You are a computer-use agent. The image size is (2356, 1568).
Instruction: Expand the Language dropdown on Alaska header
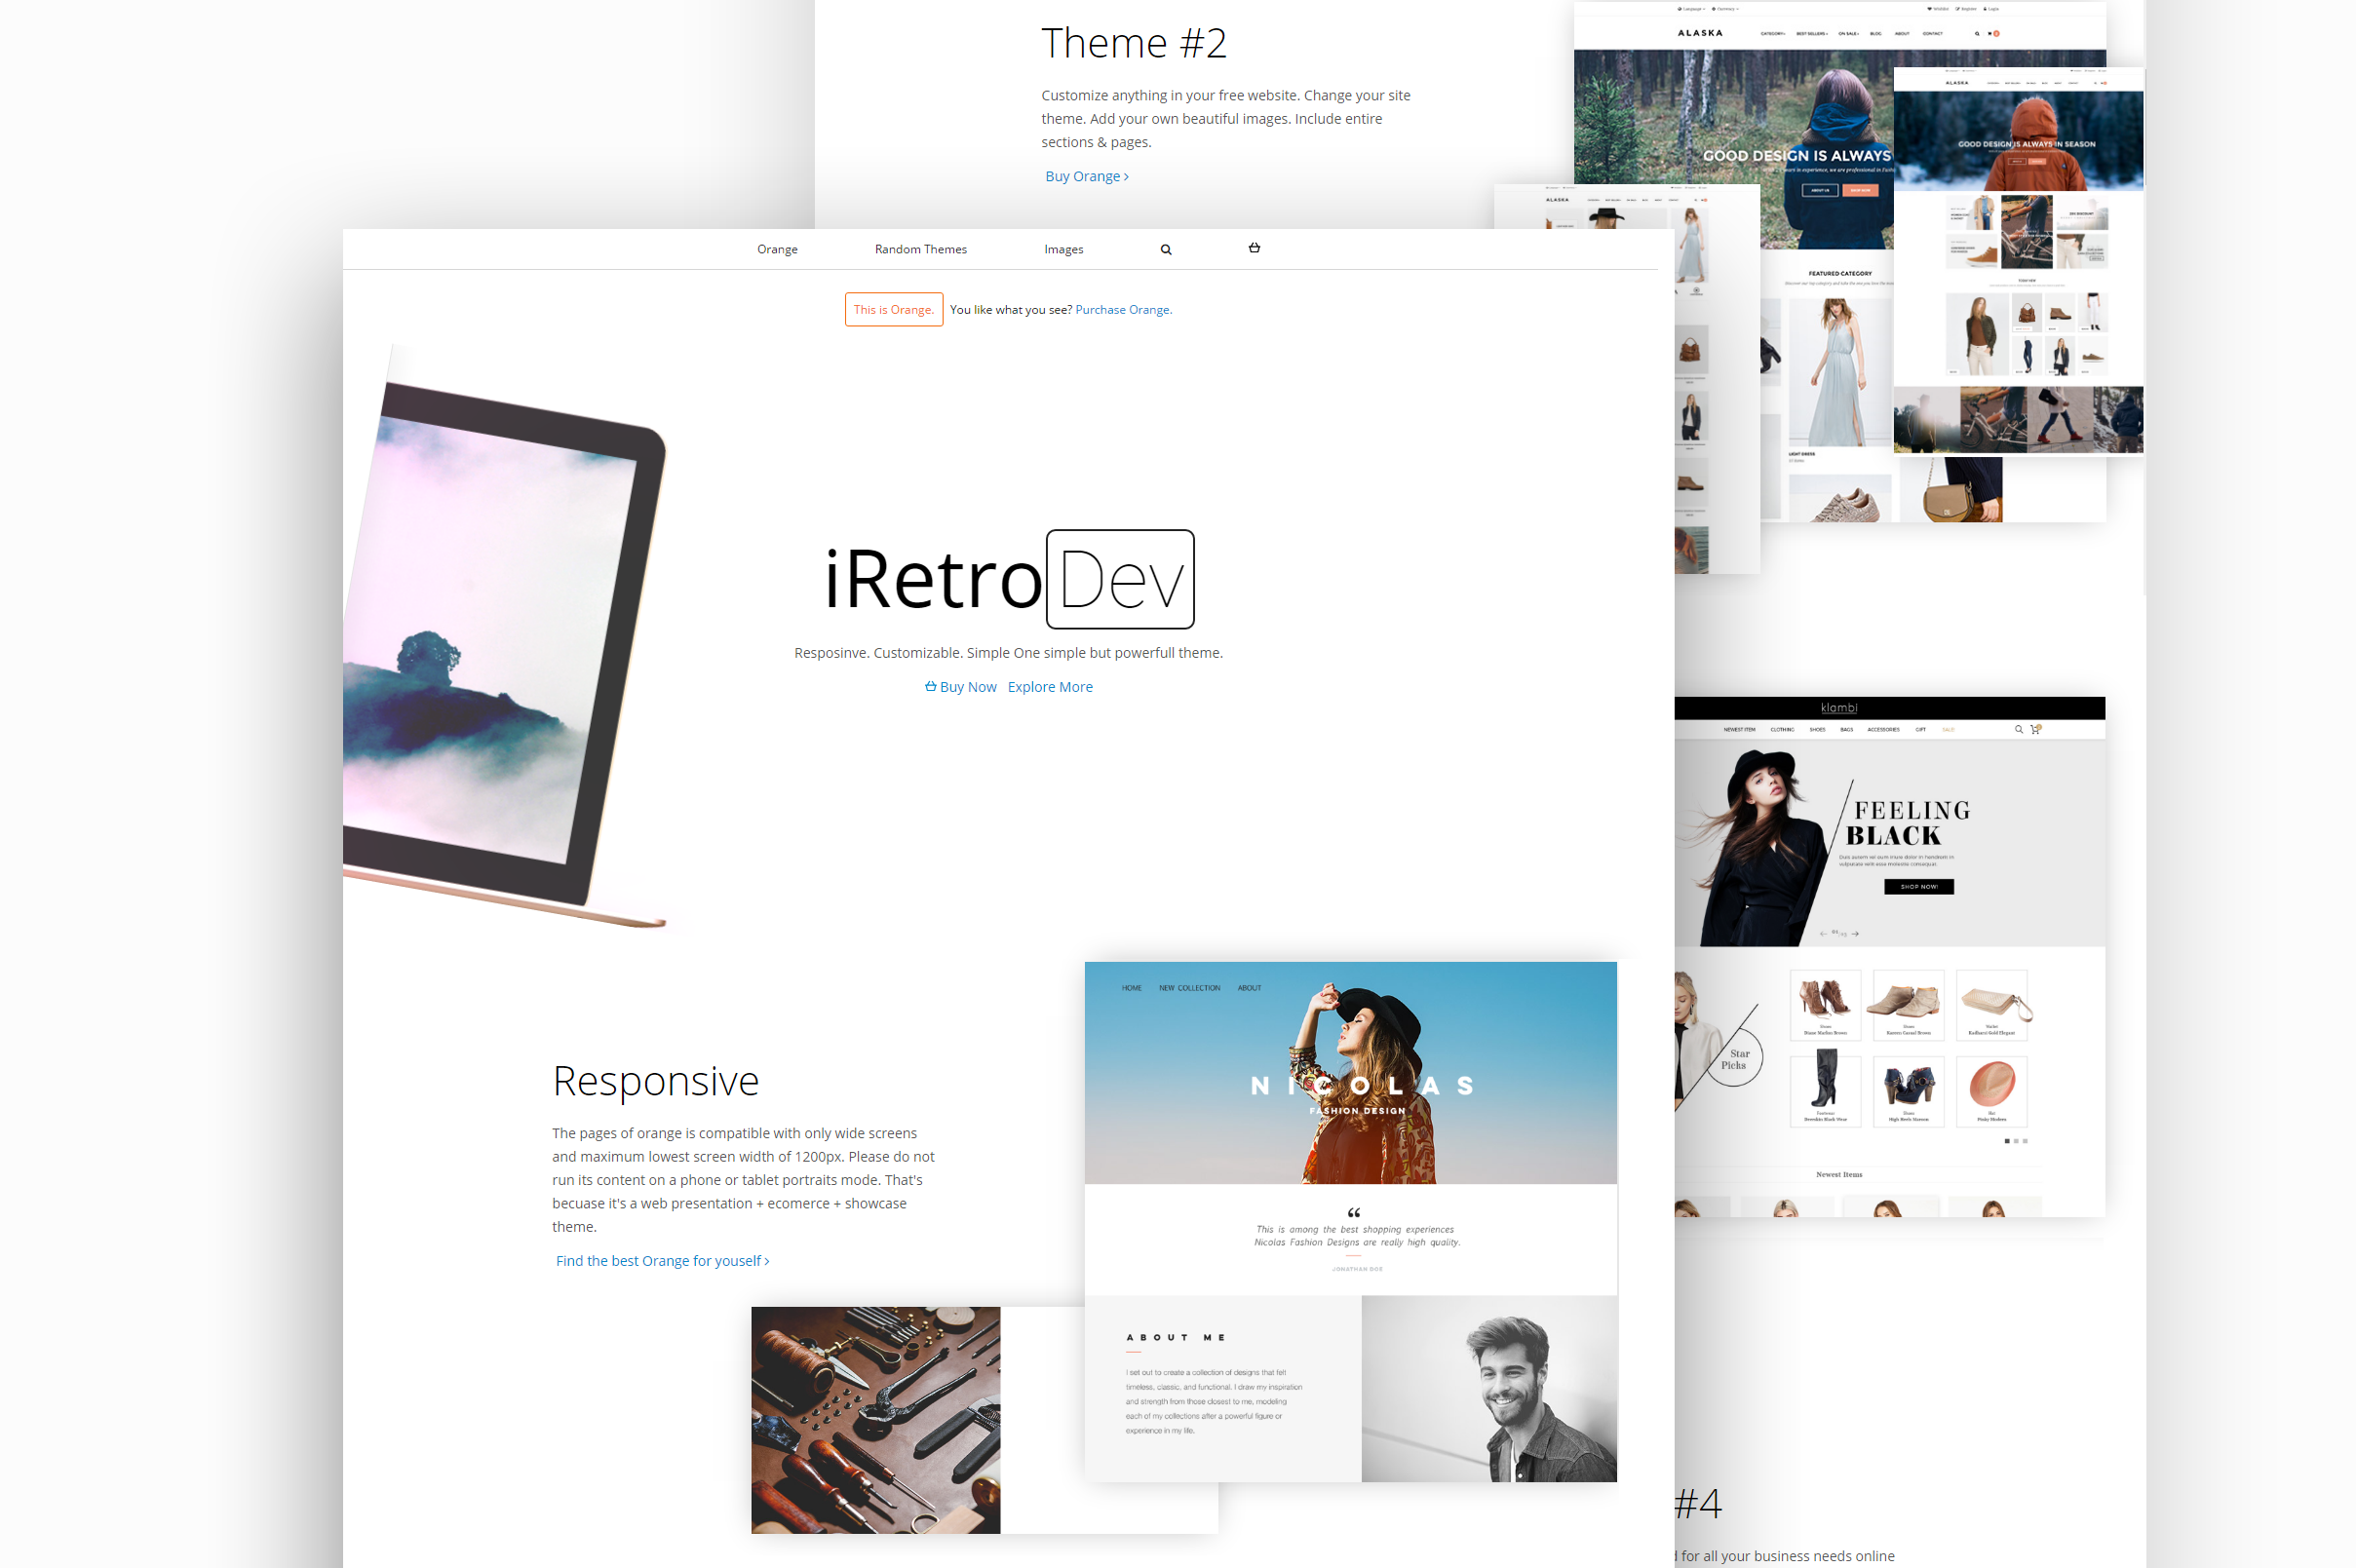click(1692, 9)
